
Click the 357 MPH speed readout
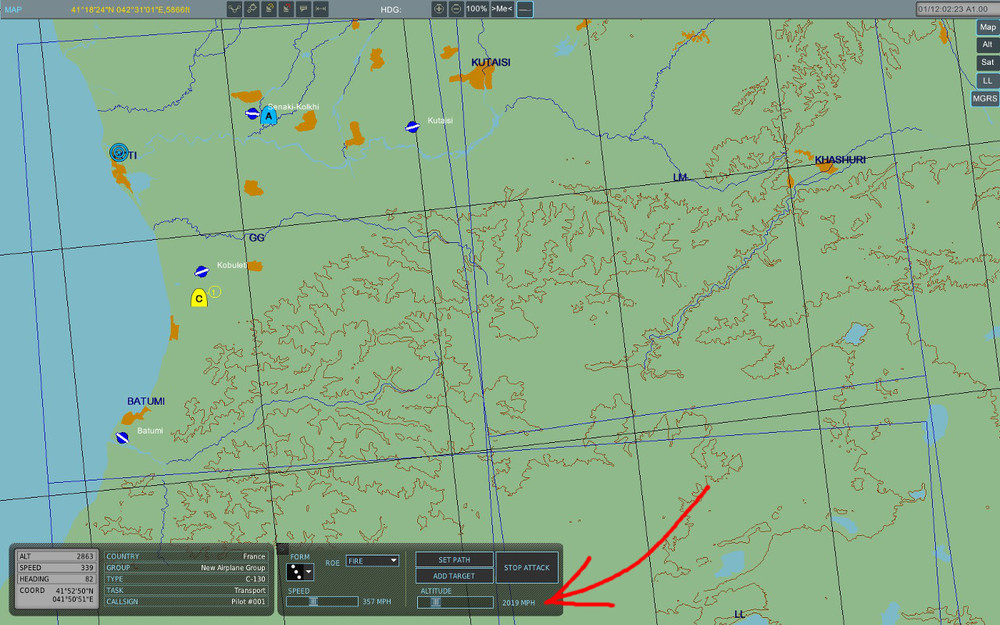click(377, 601)
